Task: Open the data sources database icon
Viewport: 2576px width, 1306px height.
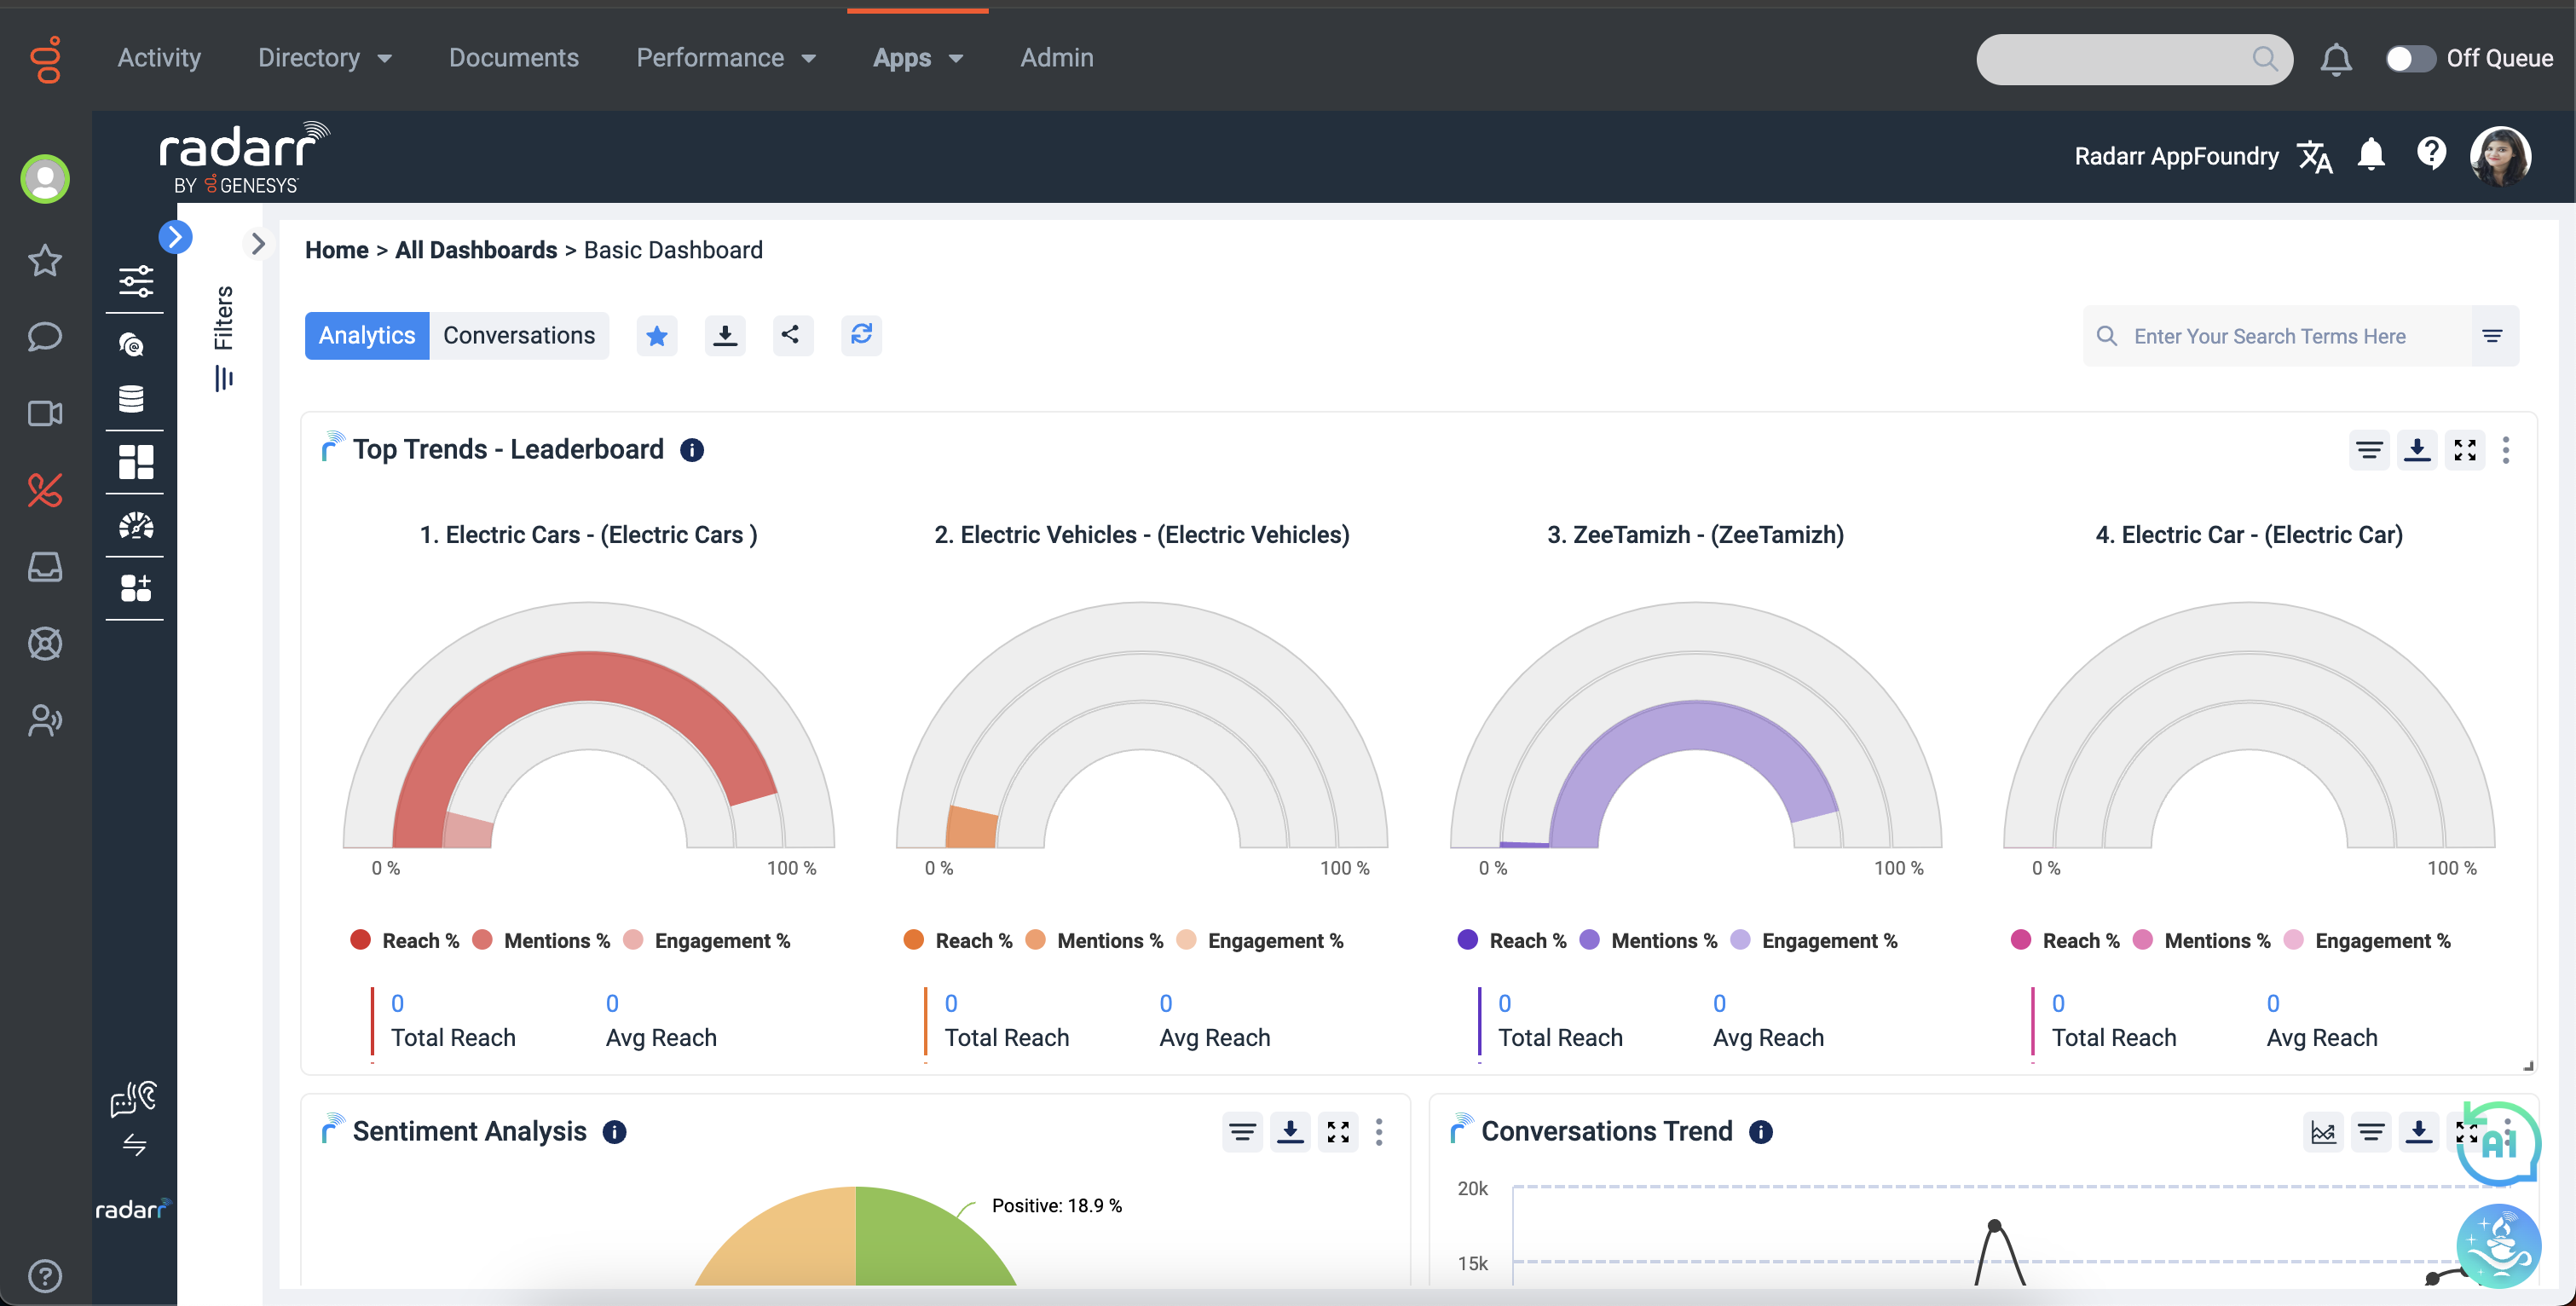Action: click(x=135, y=399)
